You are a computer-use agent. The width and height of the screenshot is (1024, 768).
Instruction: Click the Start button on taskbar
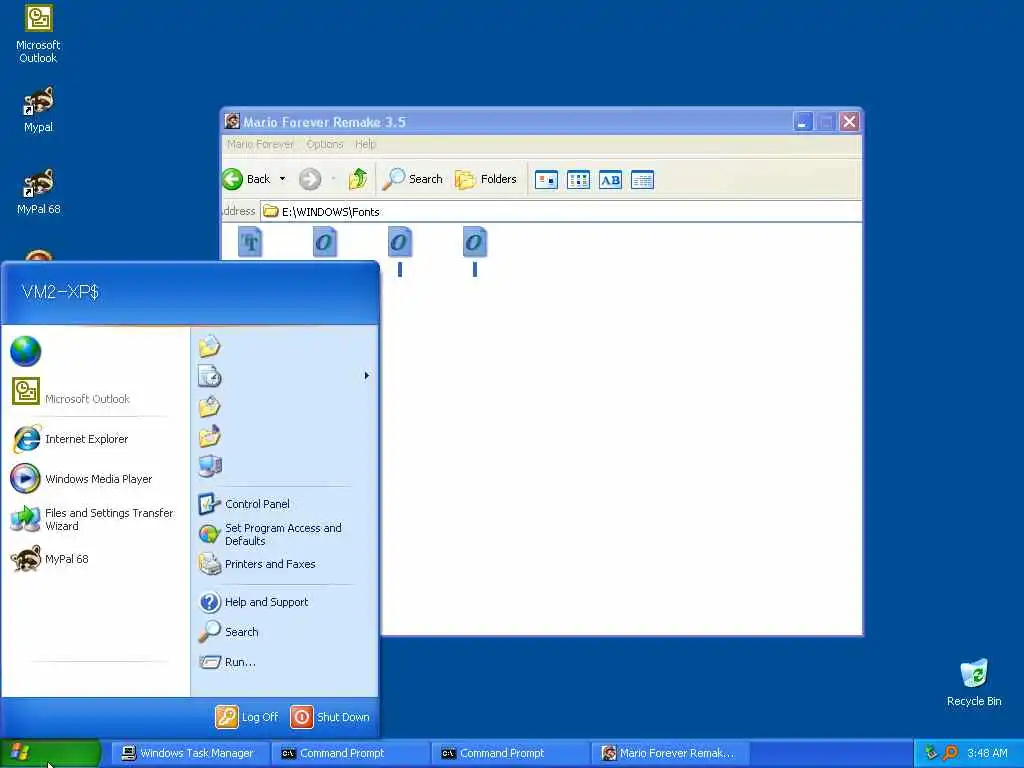50,753
